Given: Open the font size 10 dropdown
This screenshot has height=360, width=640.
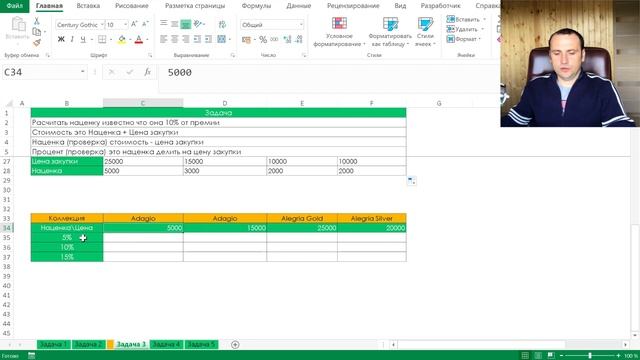Looking at the screenshot, I should [x=125, y=25].
